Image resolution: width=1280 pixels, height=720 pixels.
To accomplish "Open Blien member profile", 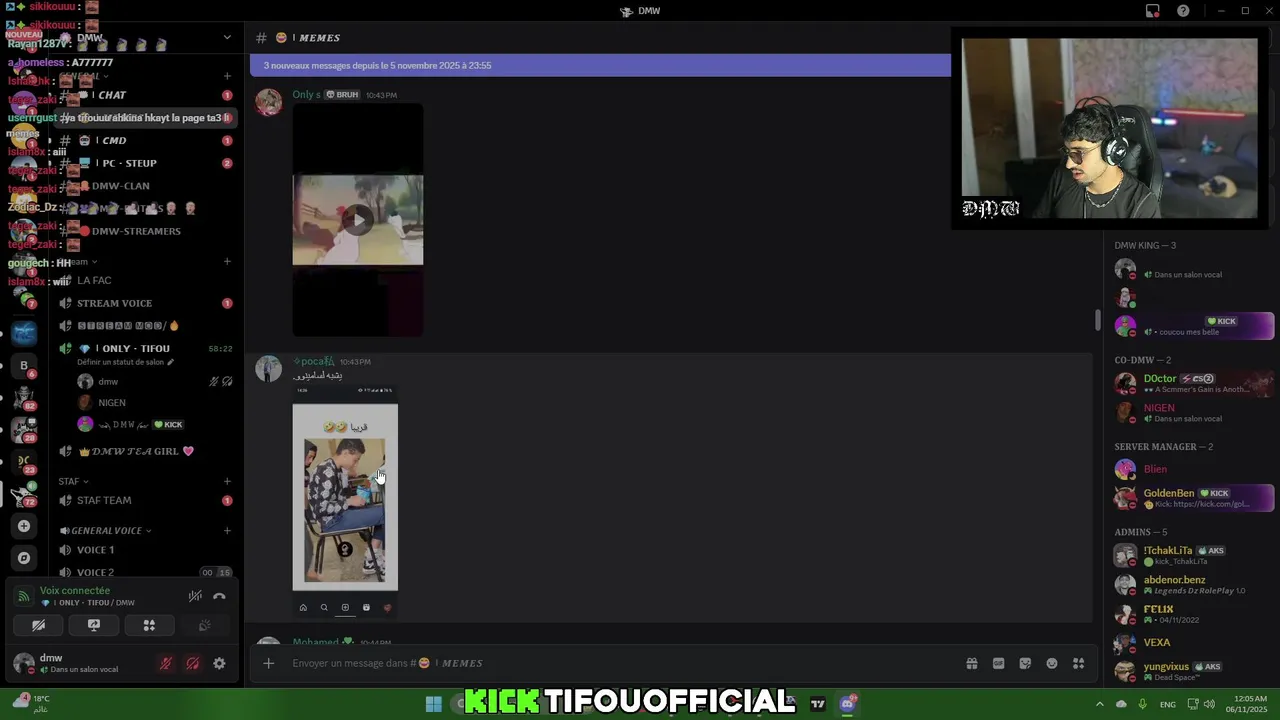I will 1193,469.
